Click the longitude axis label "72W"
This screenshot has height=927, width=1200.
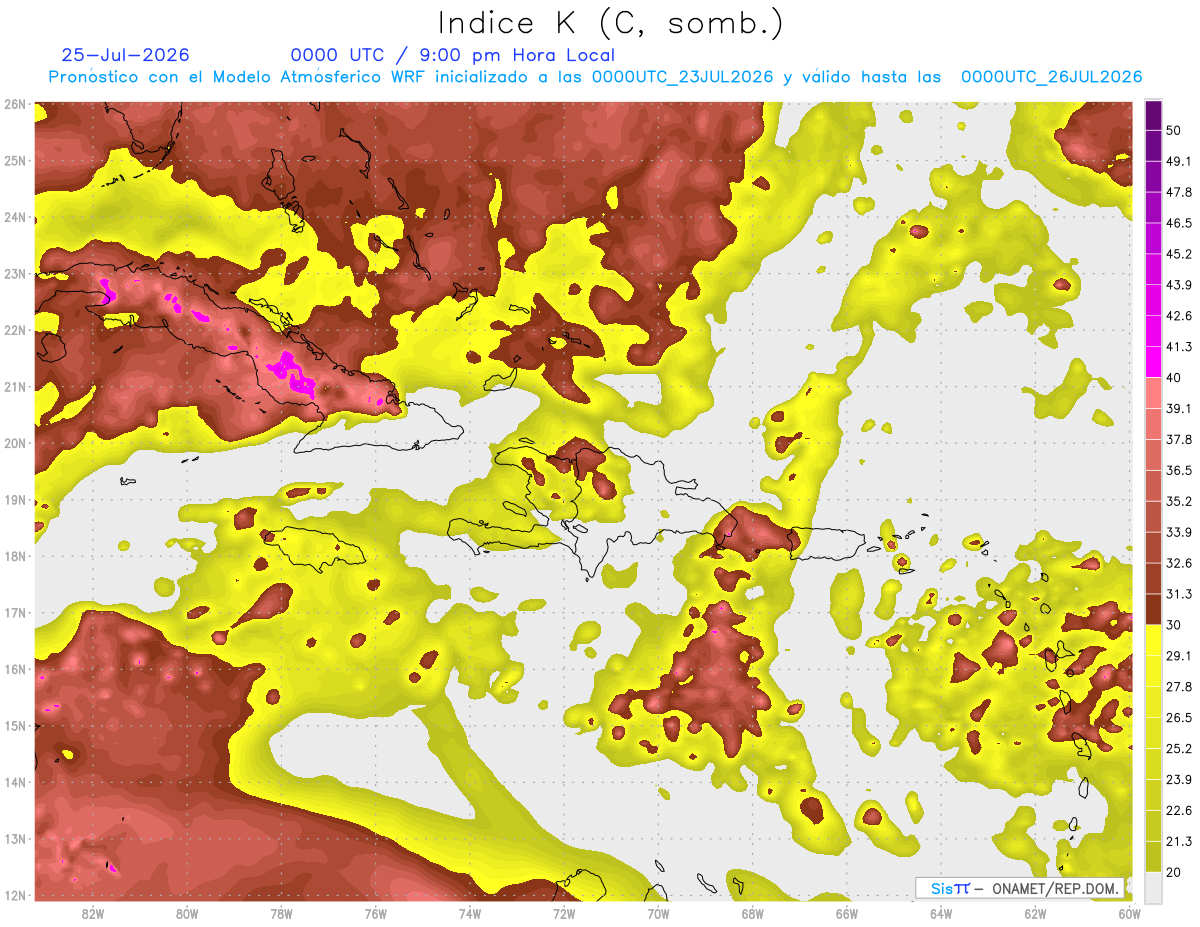click(564, 913)
